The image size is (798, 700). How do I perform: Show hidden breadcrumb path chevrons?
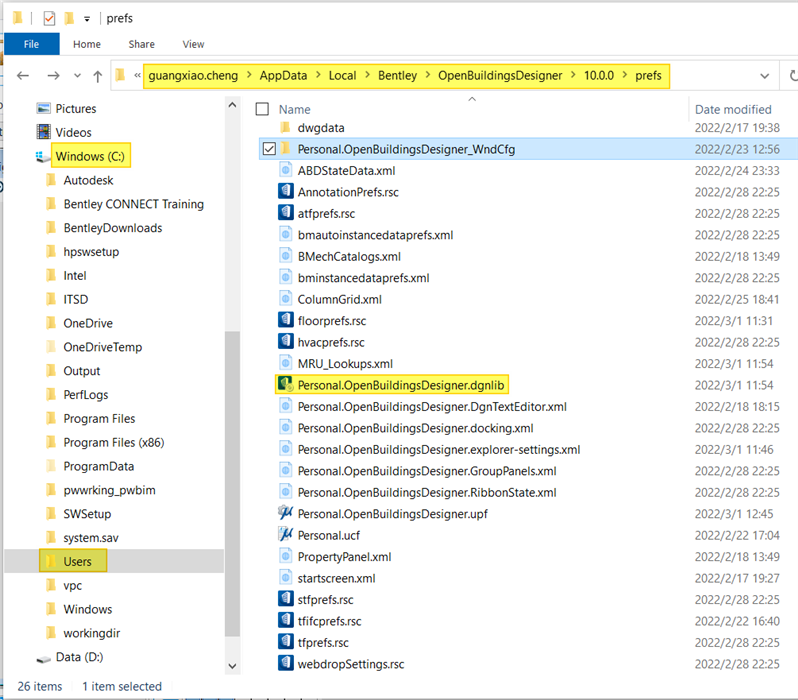pos(137,76)
